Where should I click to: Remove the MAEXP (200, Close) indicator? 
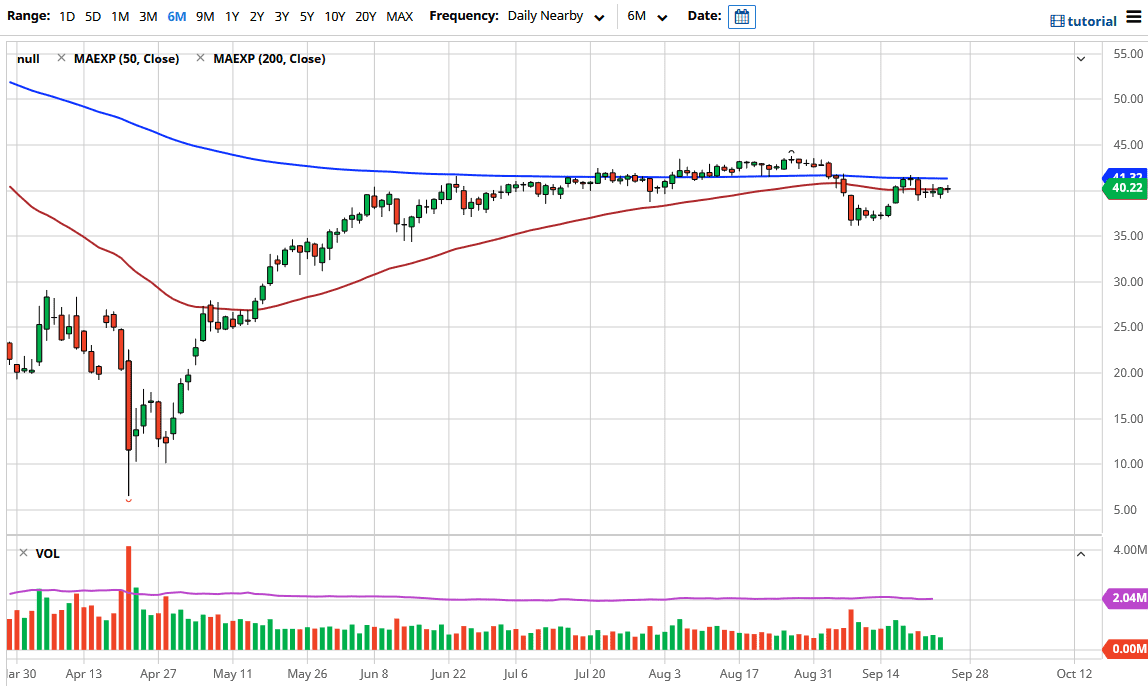(x=198, y=58)
